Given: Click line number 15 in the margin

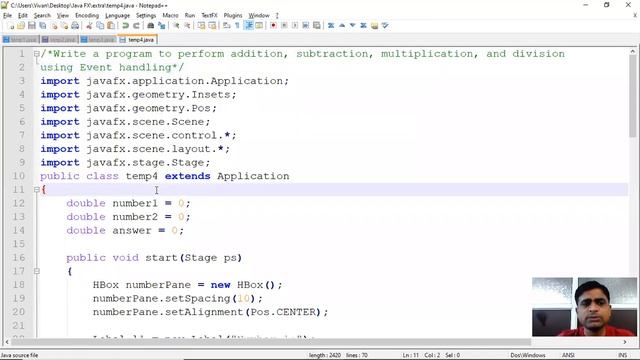Looking at the screenshot, I should (19, 244).
